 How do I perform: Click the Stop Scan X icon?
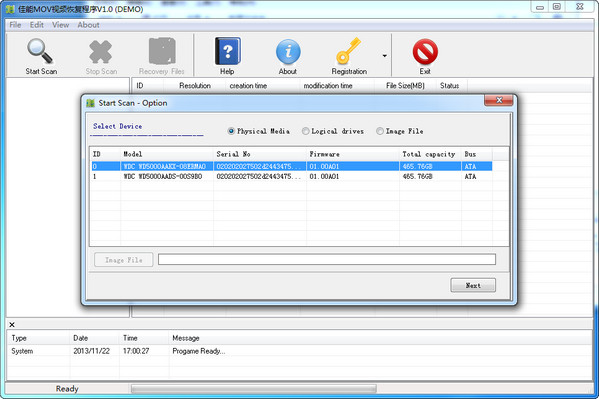click(x=100, y=52)
